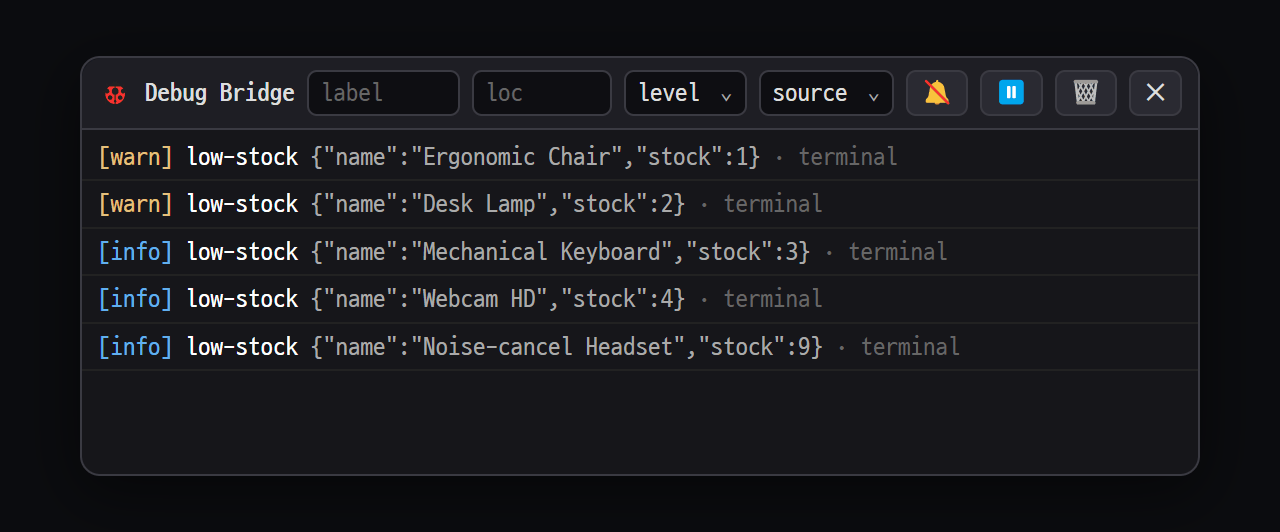Click low-stock label on Desk Lamp row

point(243,204)
